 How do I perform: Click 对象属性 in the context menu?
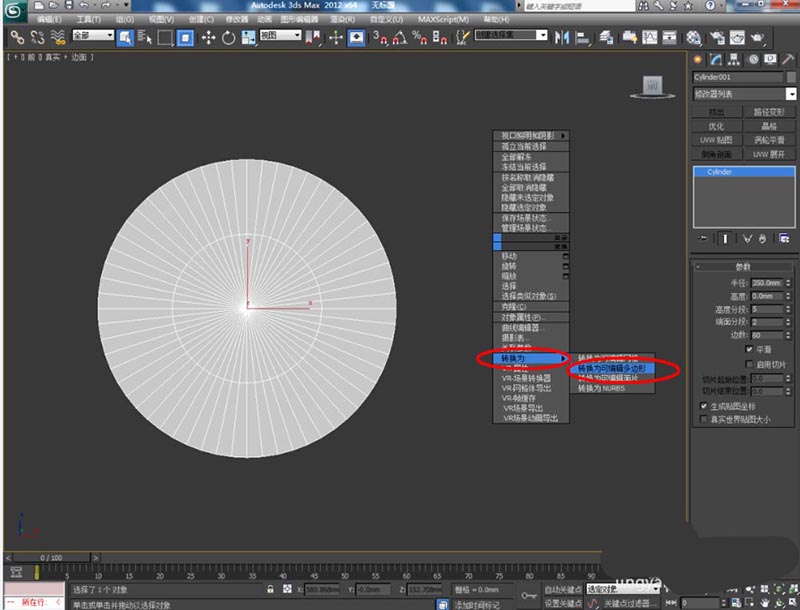521,317
